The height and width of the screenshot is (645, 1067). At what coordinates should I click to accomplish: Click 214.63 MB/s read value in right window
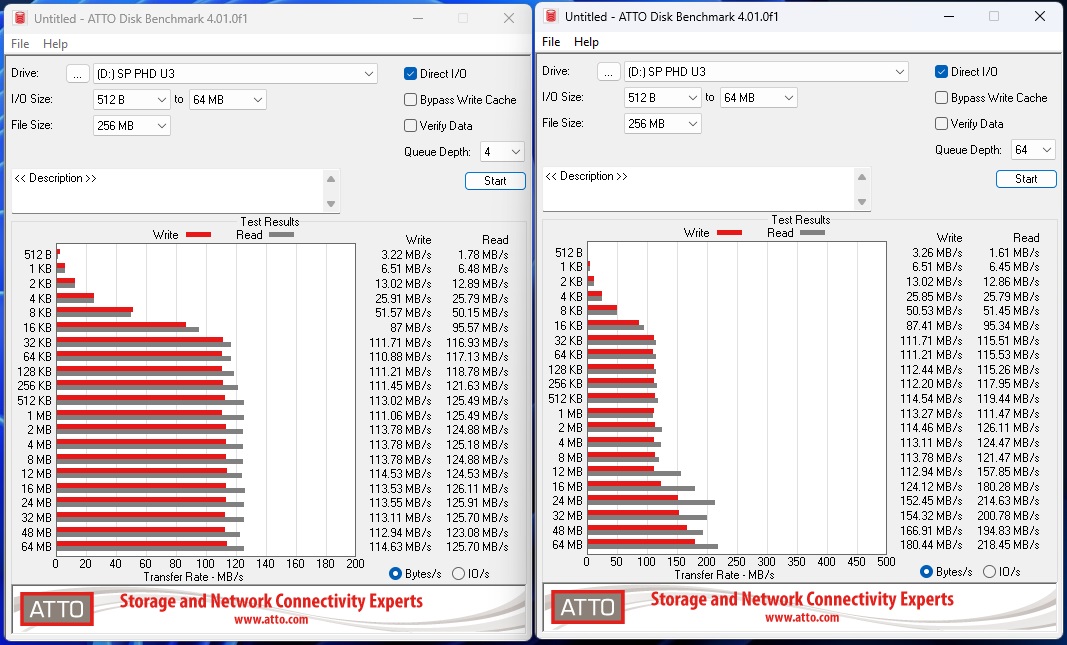tap(1008, 501)
